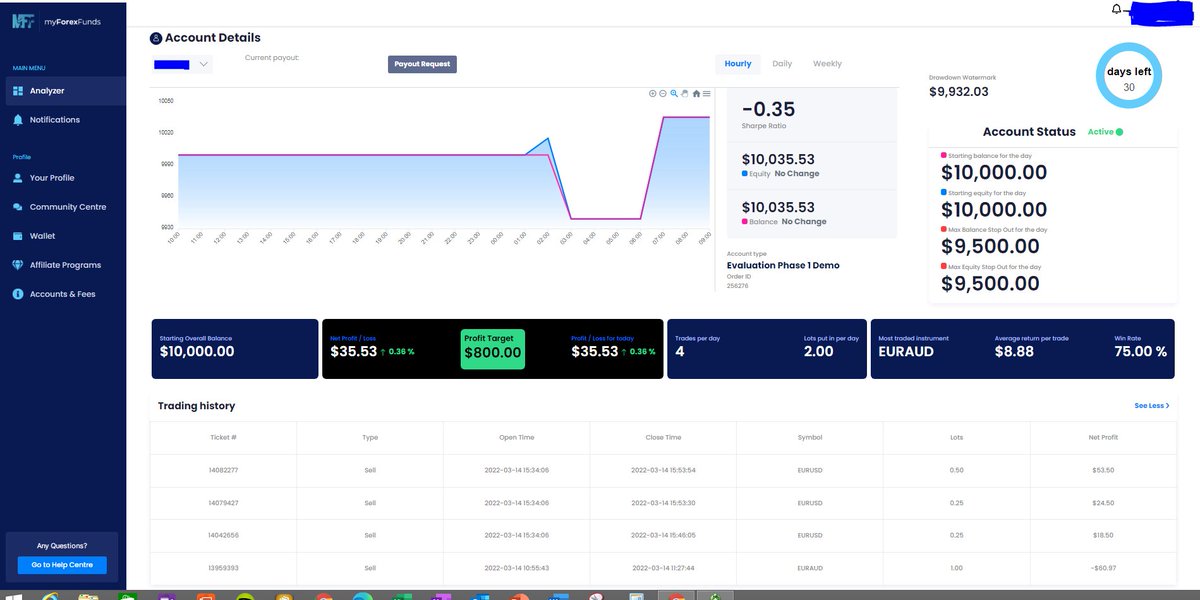Click Max Balance Stop Out $9,500.00 value

(x=990, y=246)
